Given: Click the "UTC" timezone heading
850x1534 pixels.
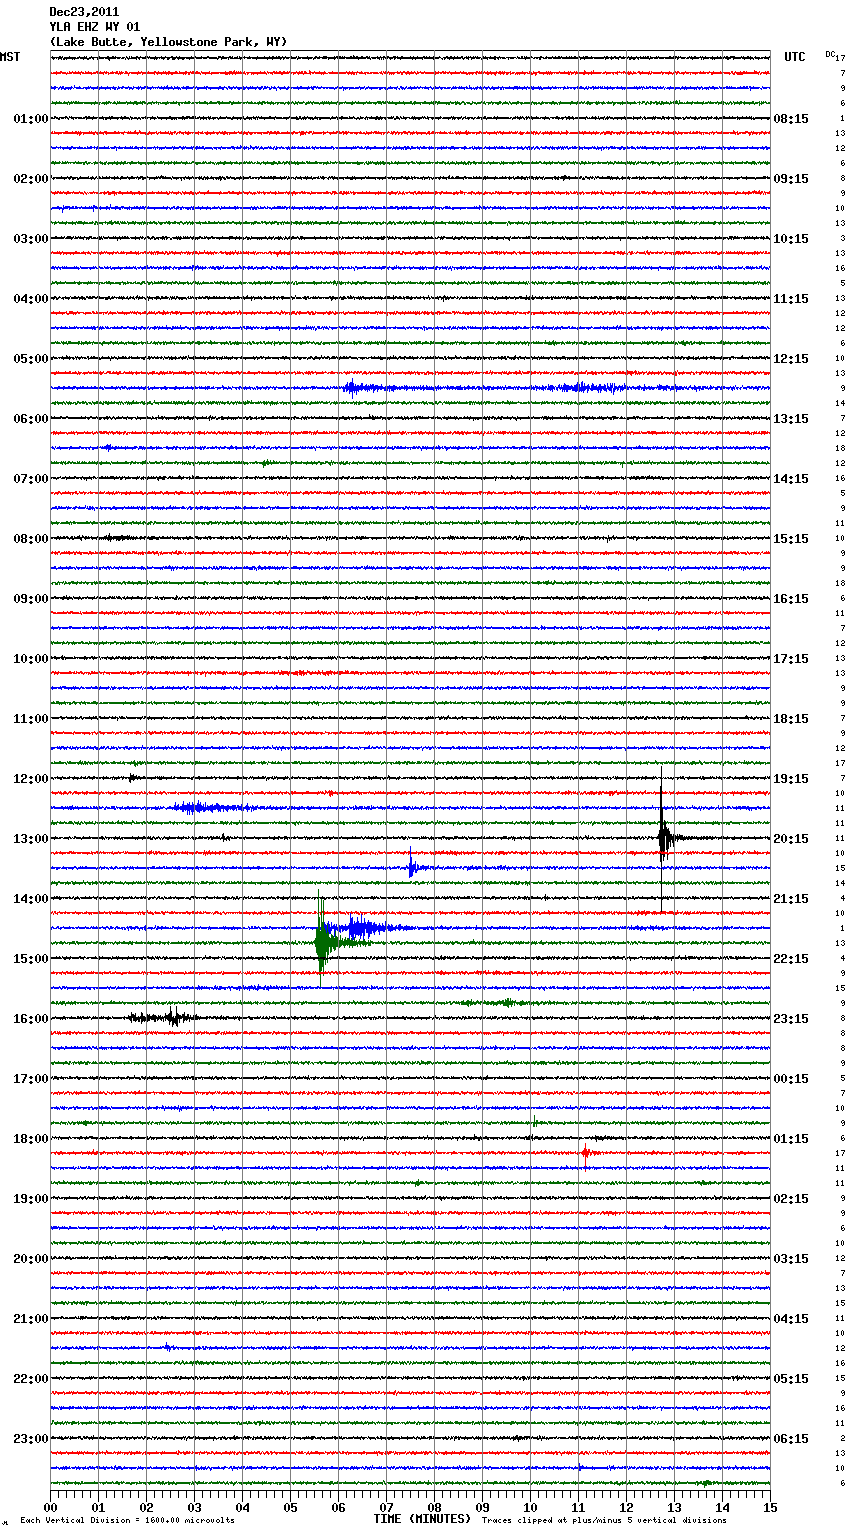Looking at the screenshot, I should (794, 57).
